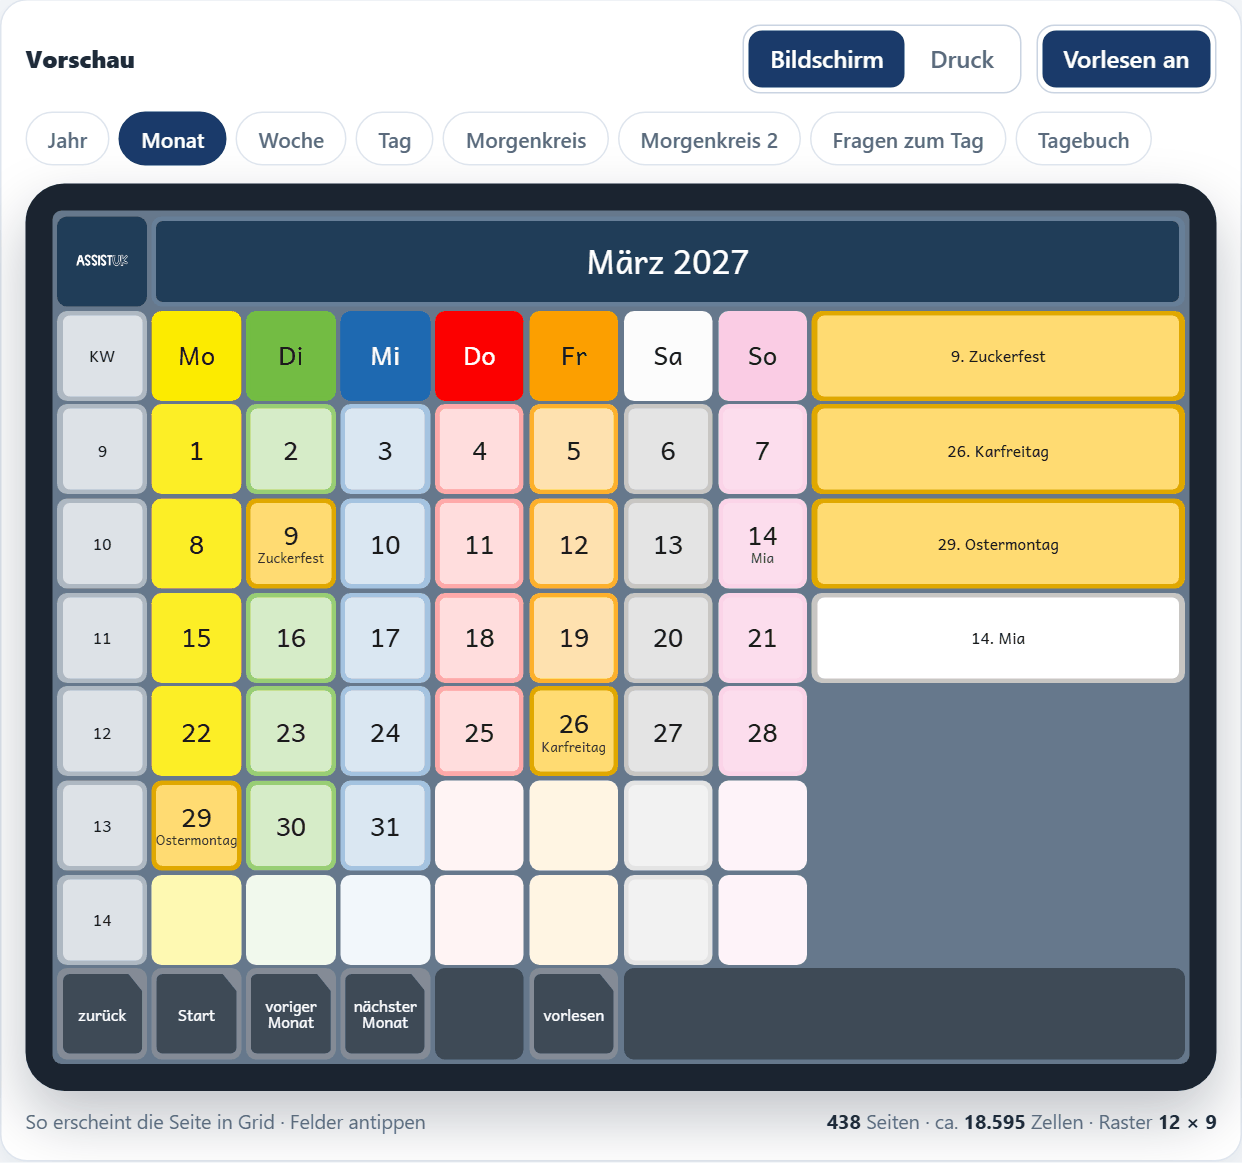Image resolution: width=1242 pixels, height=1163 pixels.
Task: Open the Tag tab
Action: click(395, 140)
